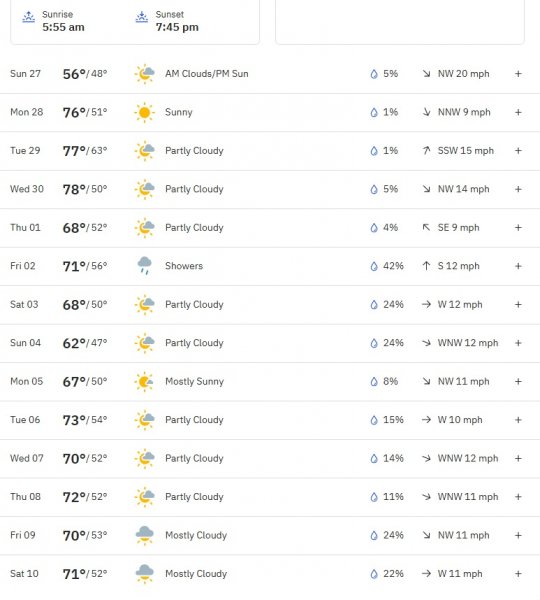Click the Sunny description text
This screenshot has width=540, height=600.
coord(179,112)
